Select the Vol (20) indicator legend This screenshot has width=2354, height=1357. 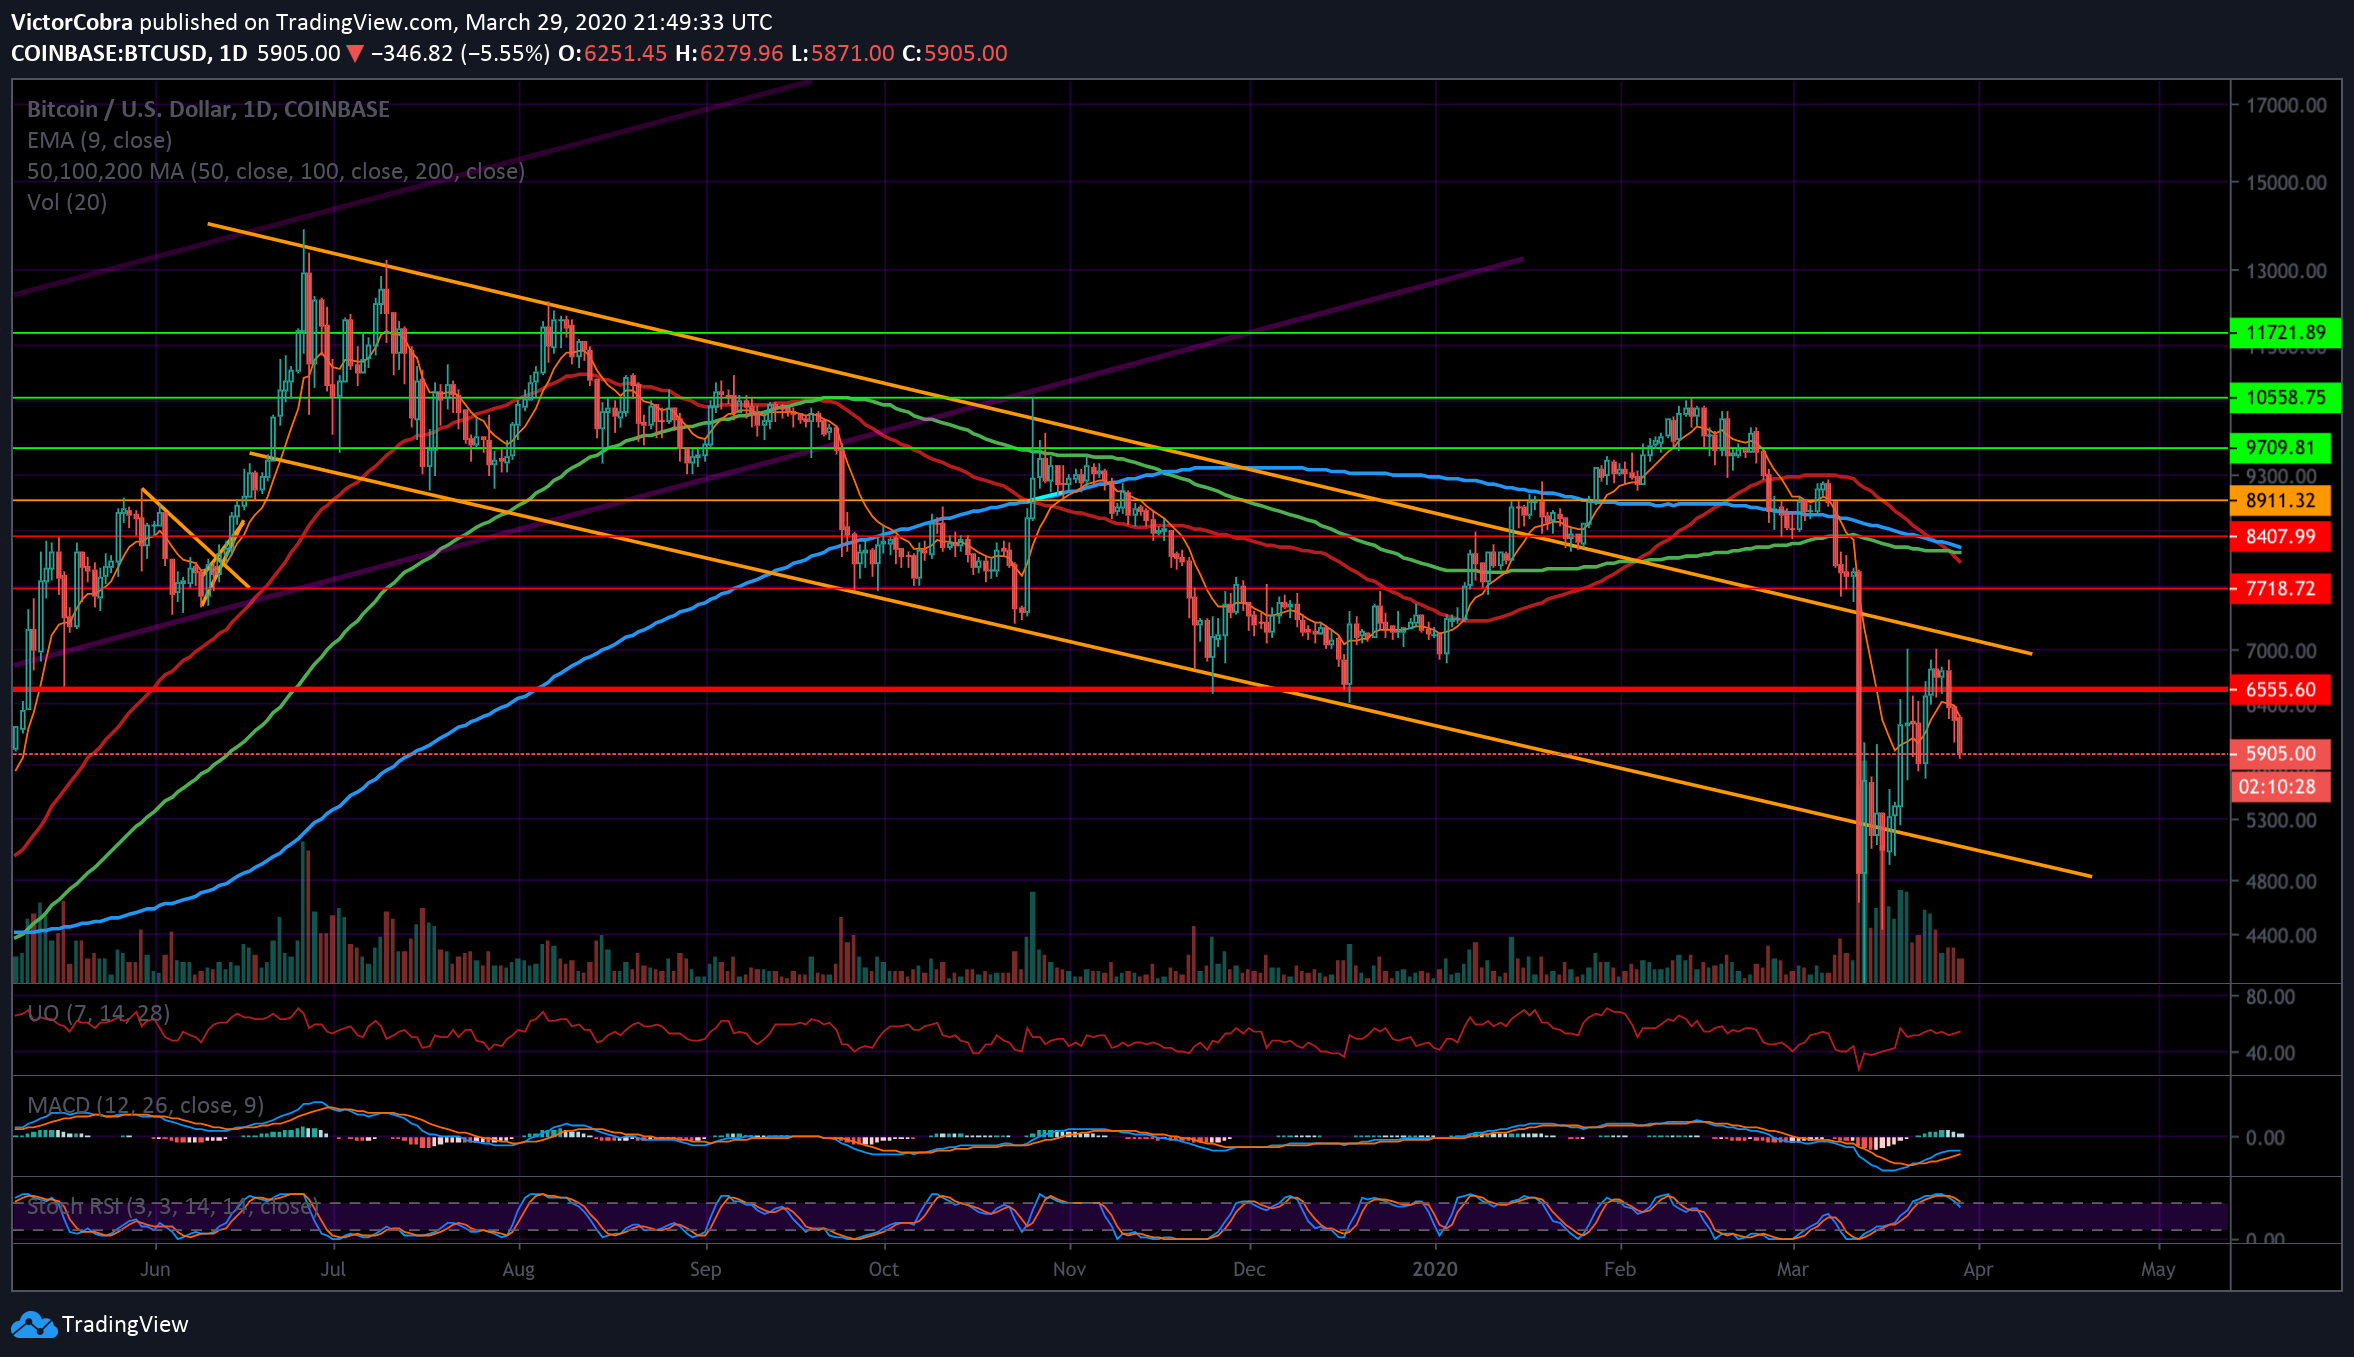click(67, 202)
